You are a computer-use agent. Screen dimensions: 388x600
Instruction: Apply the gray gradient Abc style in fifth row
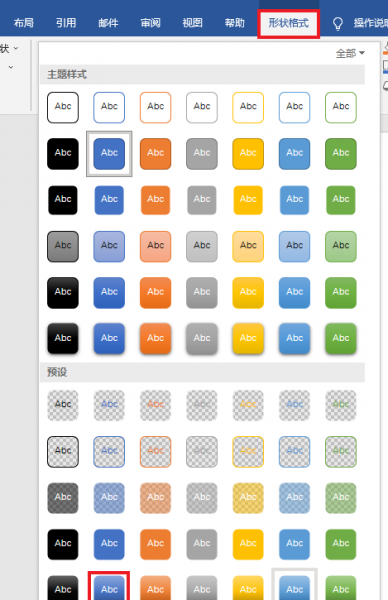coord(202,292)
